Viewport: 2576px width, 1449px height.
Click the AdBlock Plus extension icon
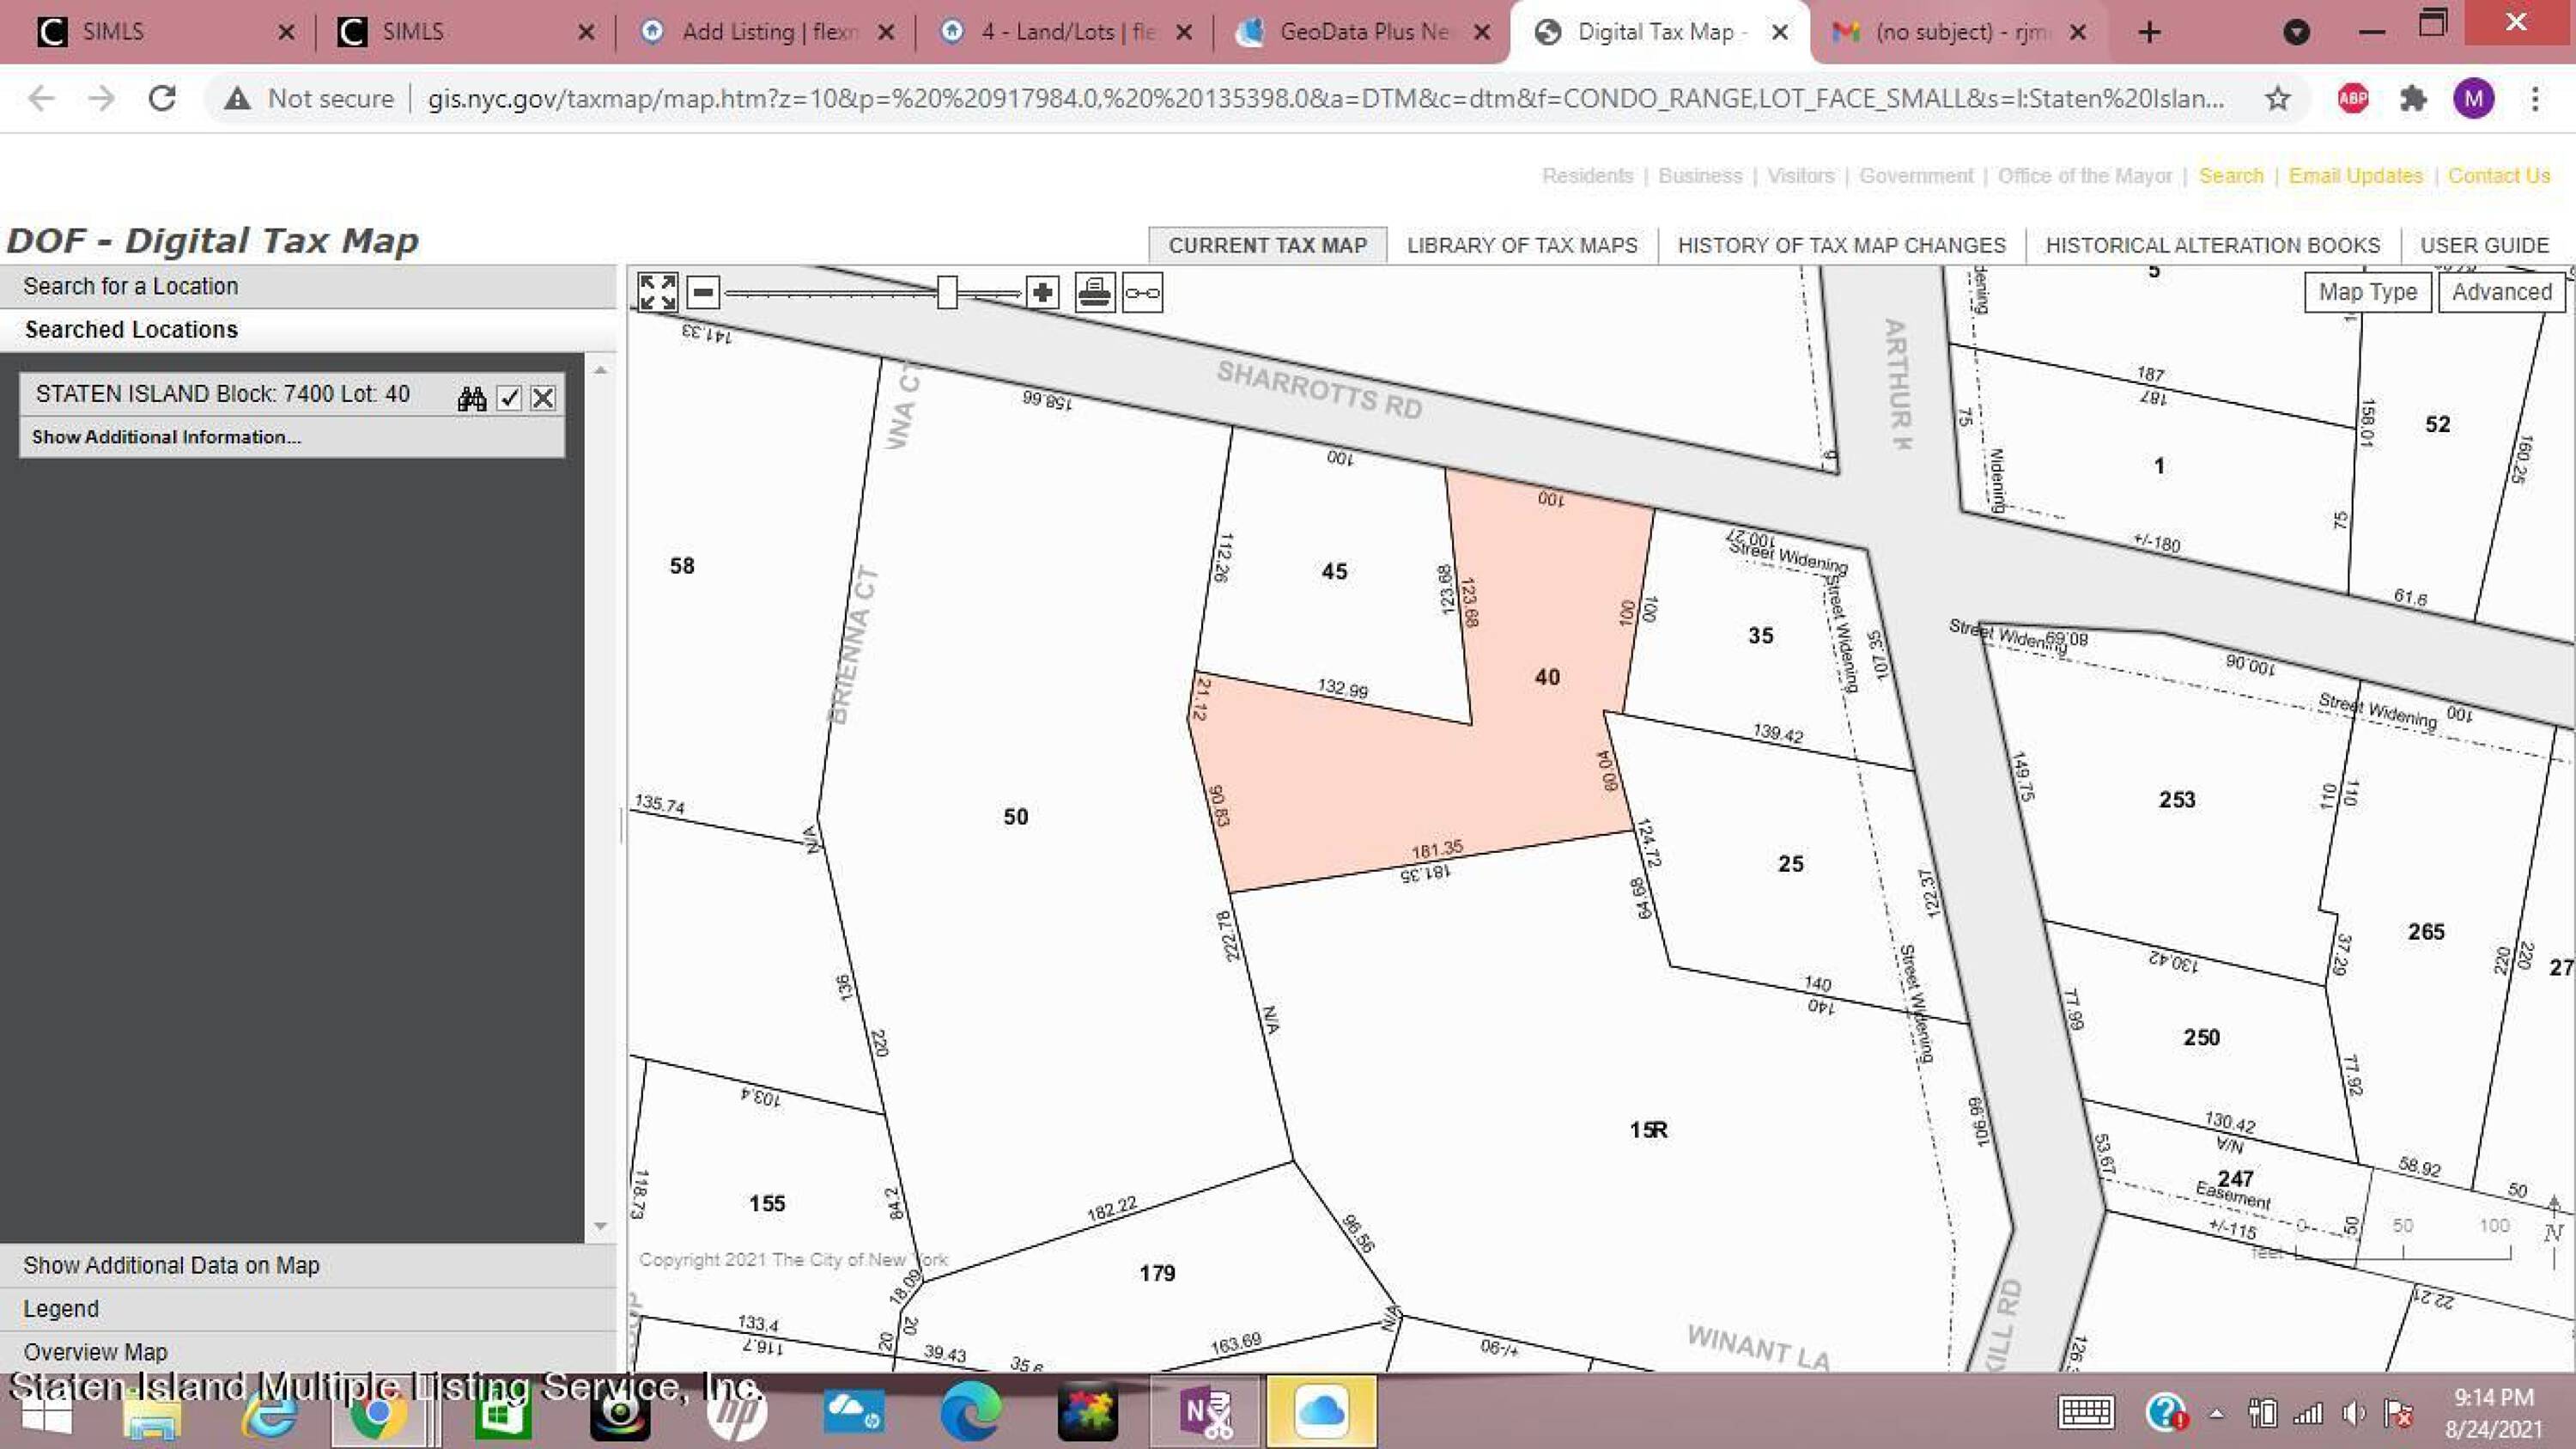click(2353, 98)
